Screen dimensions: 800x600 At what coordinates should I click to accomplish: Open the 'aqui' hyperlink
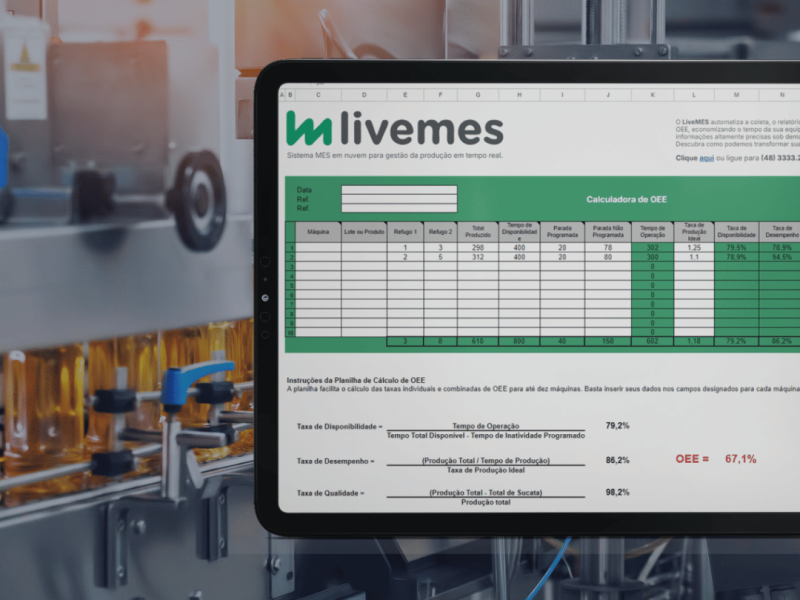click(x=706, y=158)
